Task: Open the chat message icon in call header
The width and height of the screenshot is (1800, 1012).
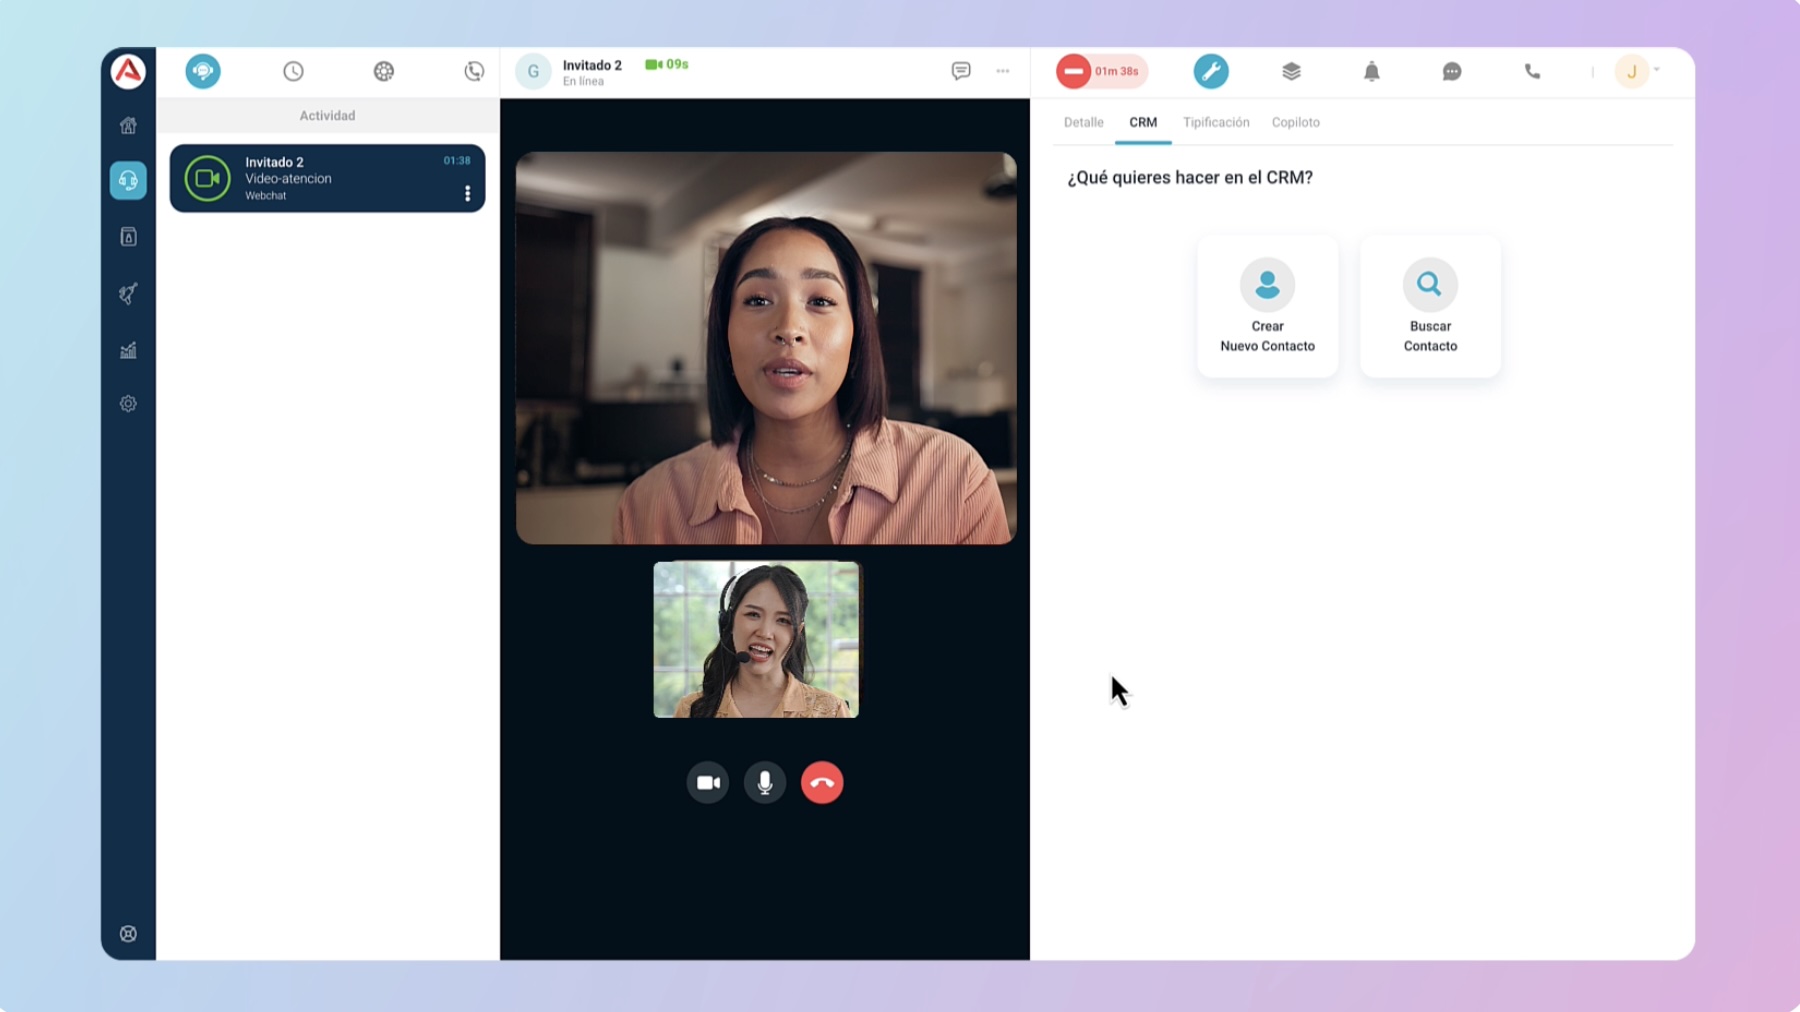Action: pyautogui.click(x=961, y=71)
